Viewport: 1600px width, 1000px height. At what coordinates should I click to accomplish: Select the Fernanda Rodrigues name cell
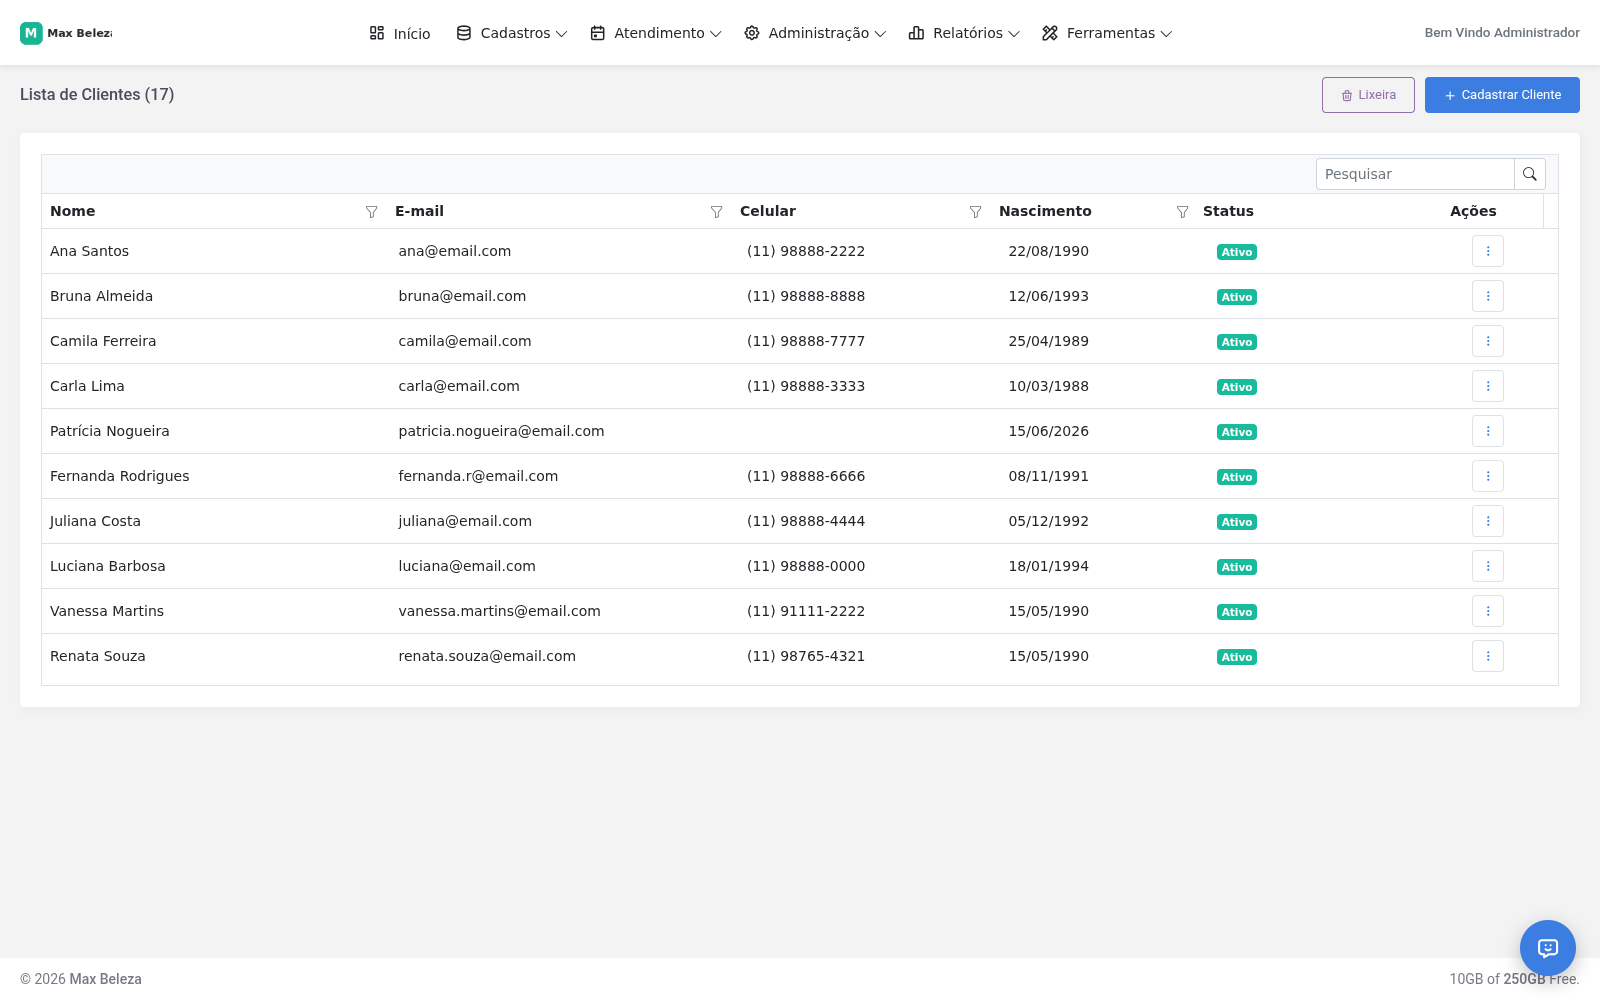(x=120, y=476)
